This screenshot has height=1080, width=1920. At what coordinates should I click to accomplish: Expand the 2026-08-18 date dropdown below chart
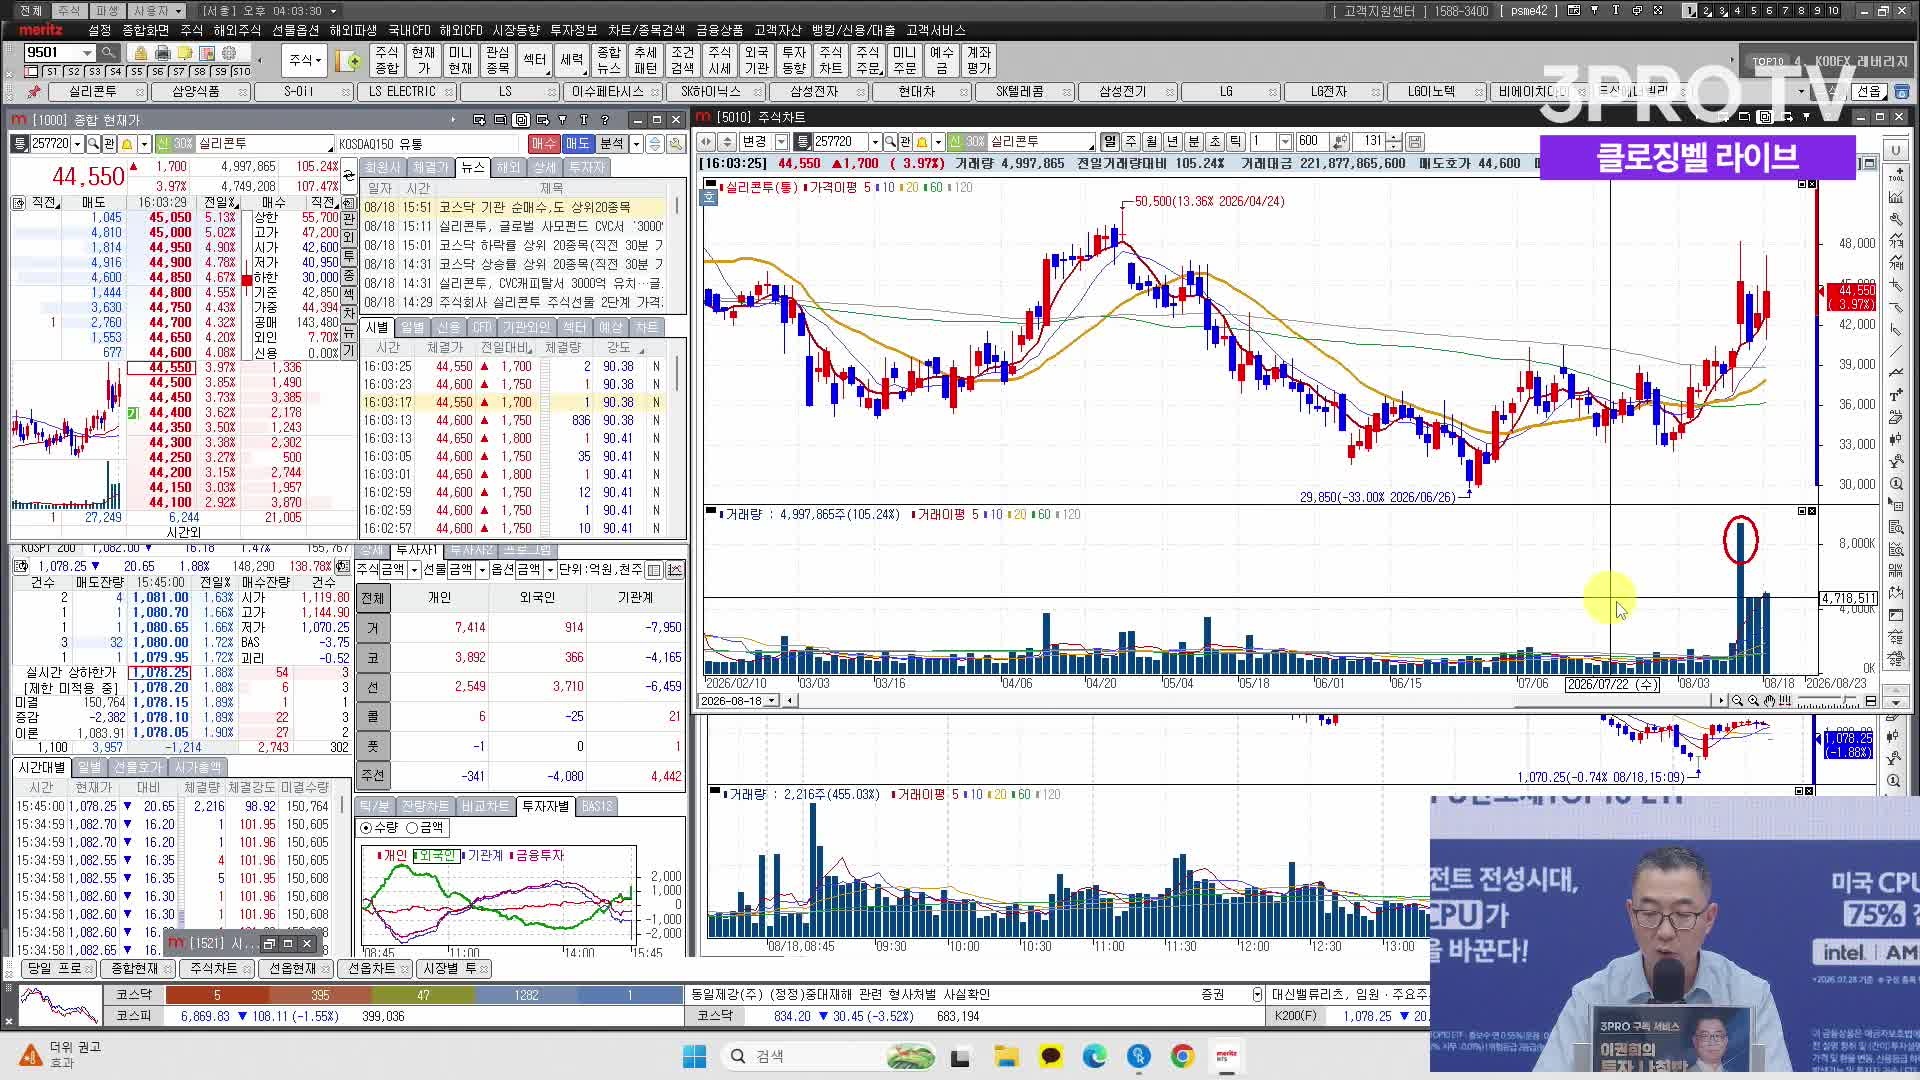[x=771, y=701]
